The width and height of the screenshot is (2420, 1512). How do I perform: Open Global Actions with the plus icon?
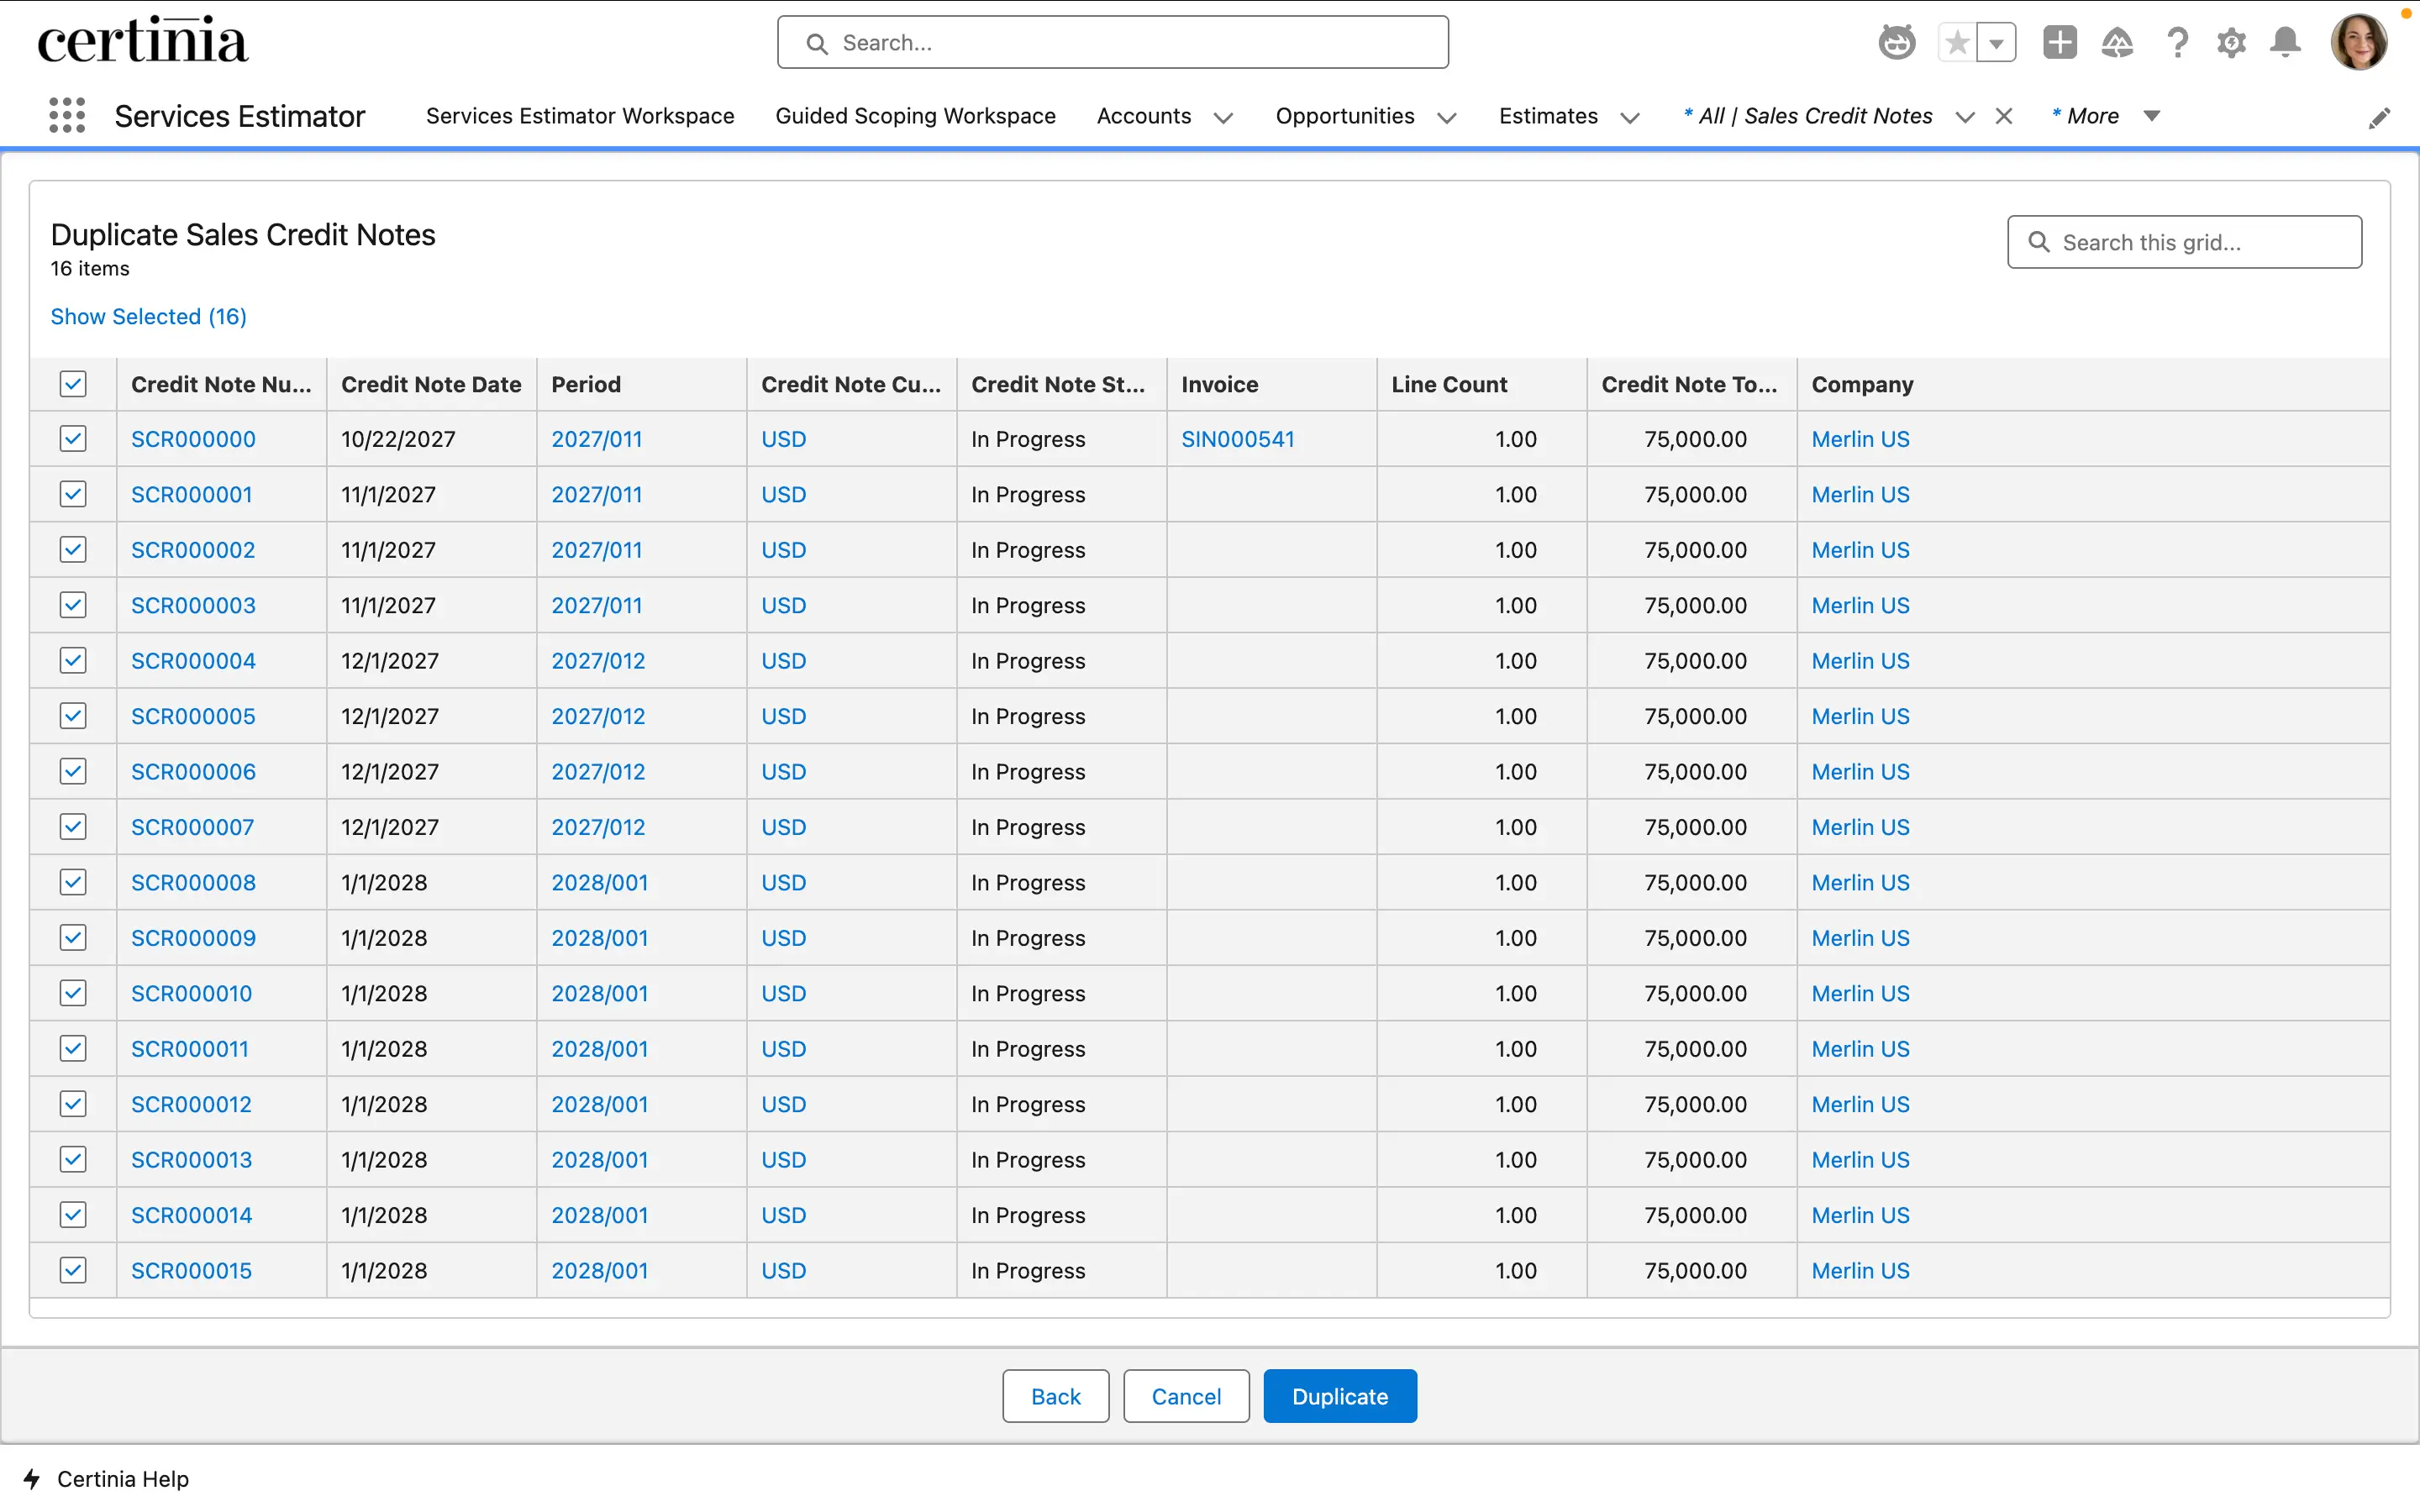2060,42
